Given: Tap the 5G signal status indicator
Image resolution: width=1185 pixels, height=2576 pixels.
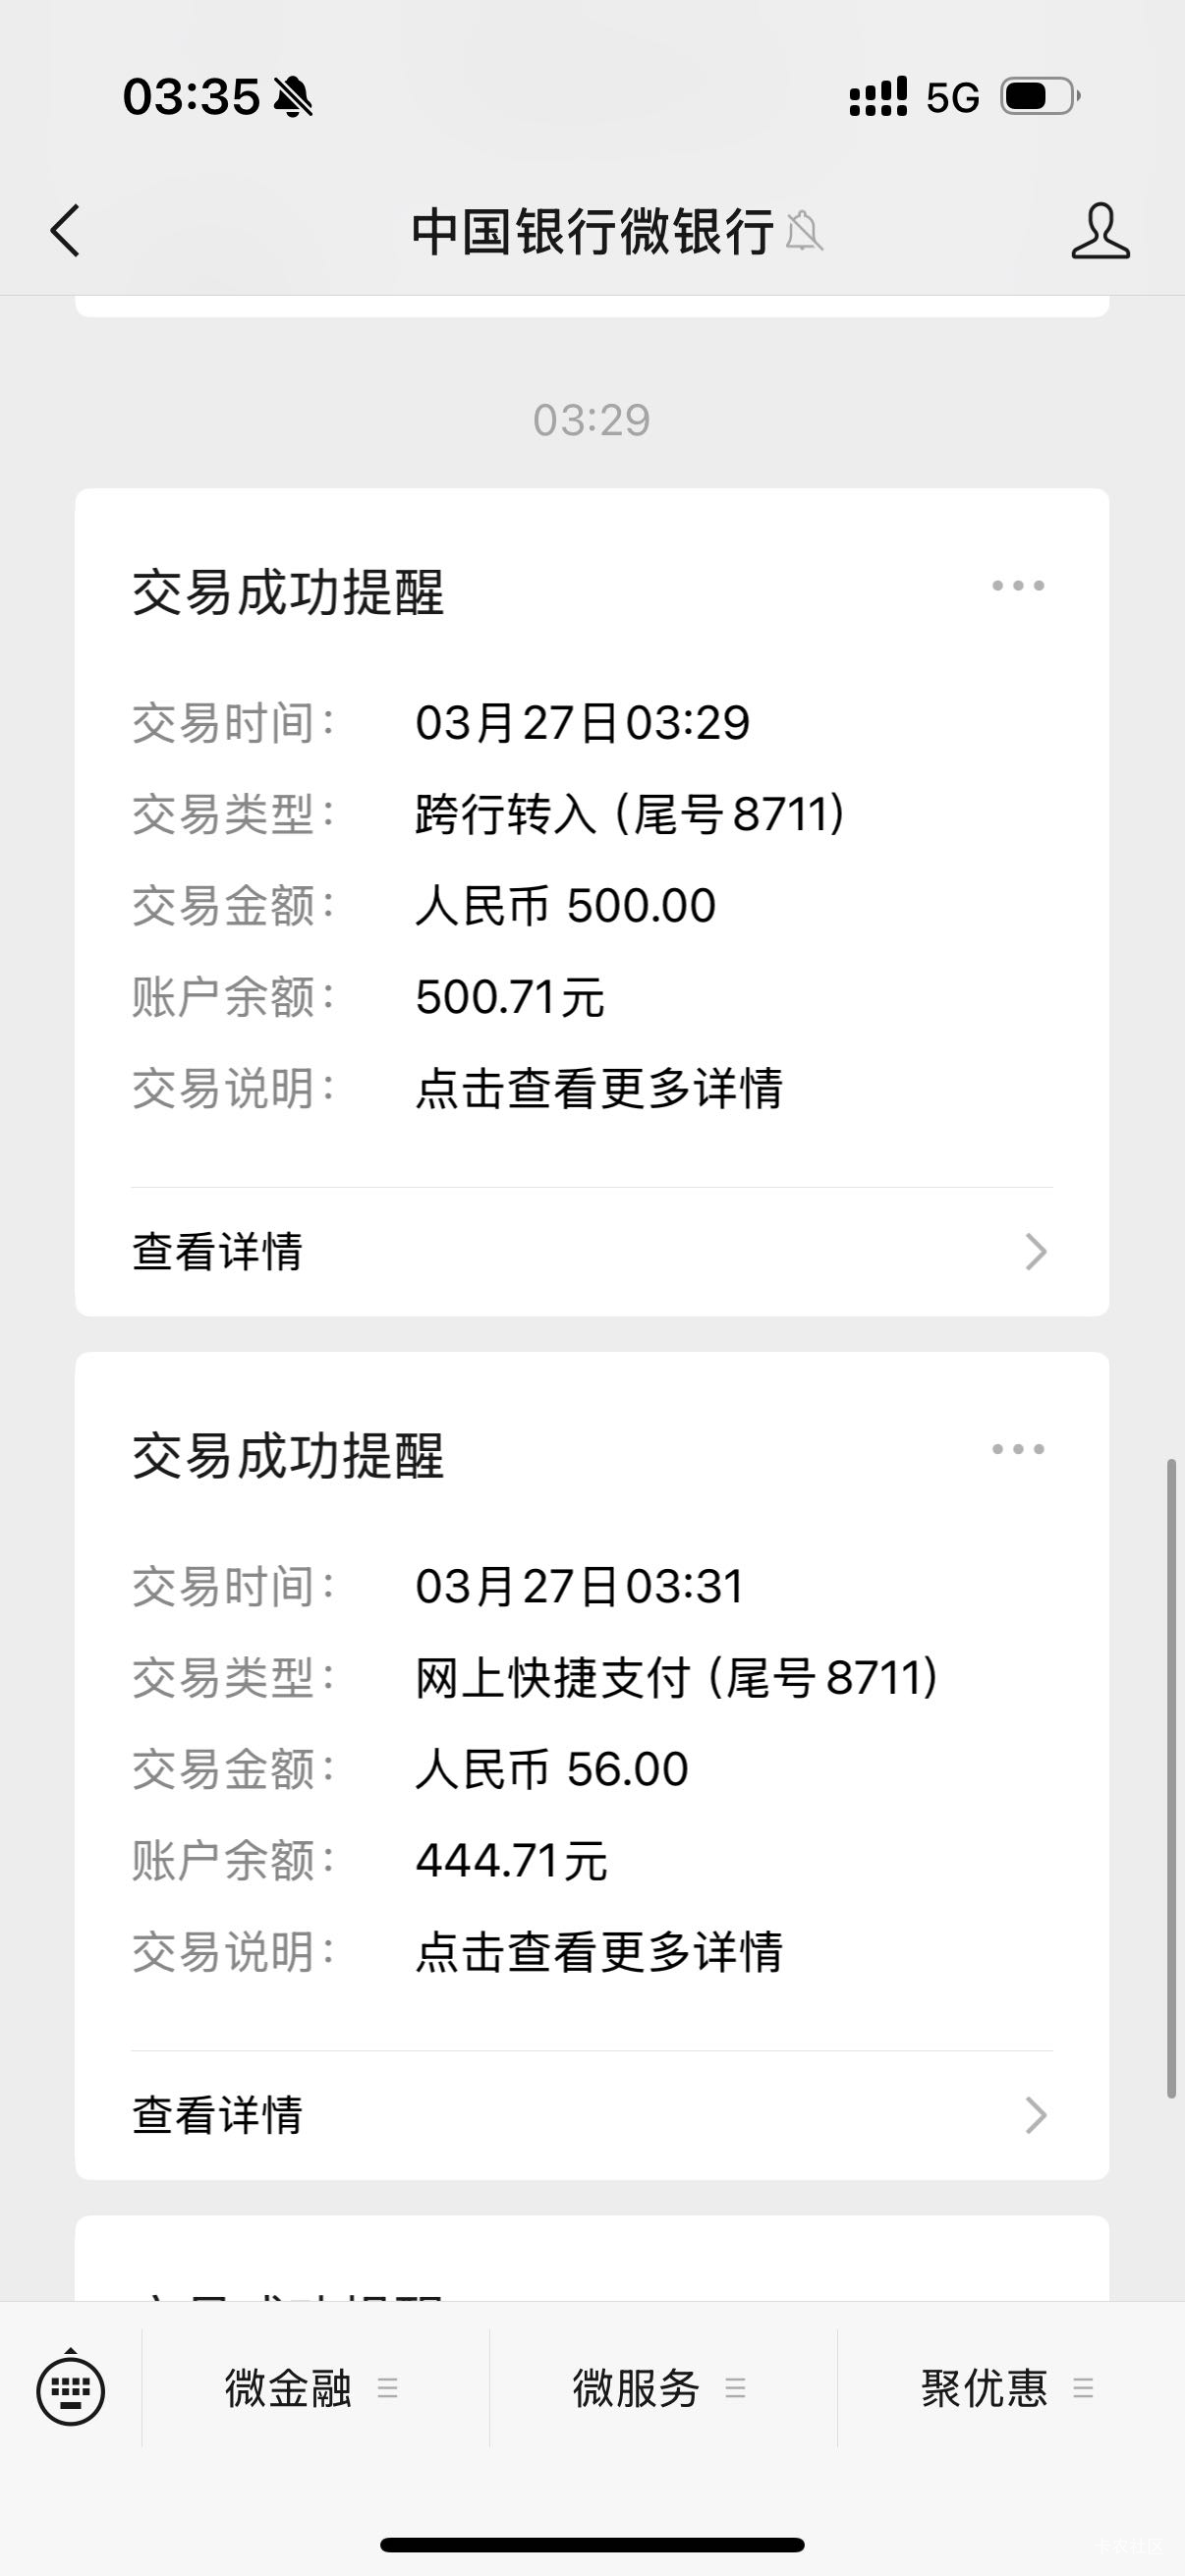Looking at the screenshot, I should pos(952,98).
